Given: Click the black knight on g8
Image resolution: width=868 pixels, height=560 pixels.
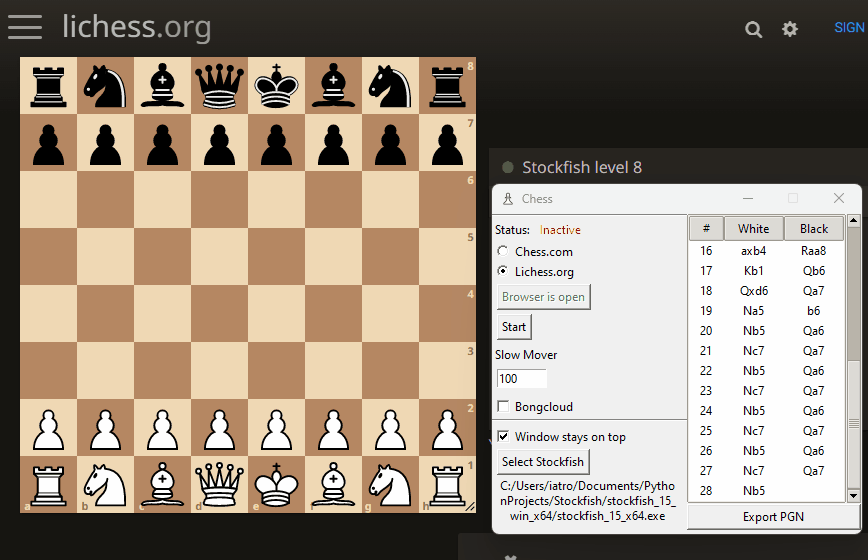Looking at the screenshot, I should (x=390, y=86).
